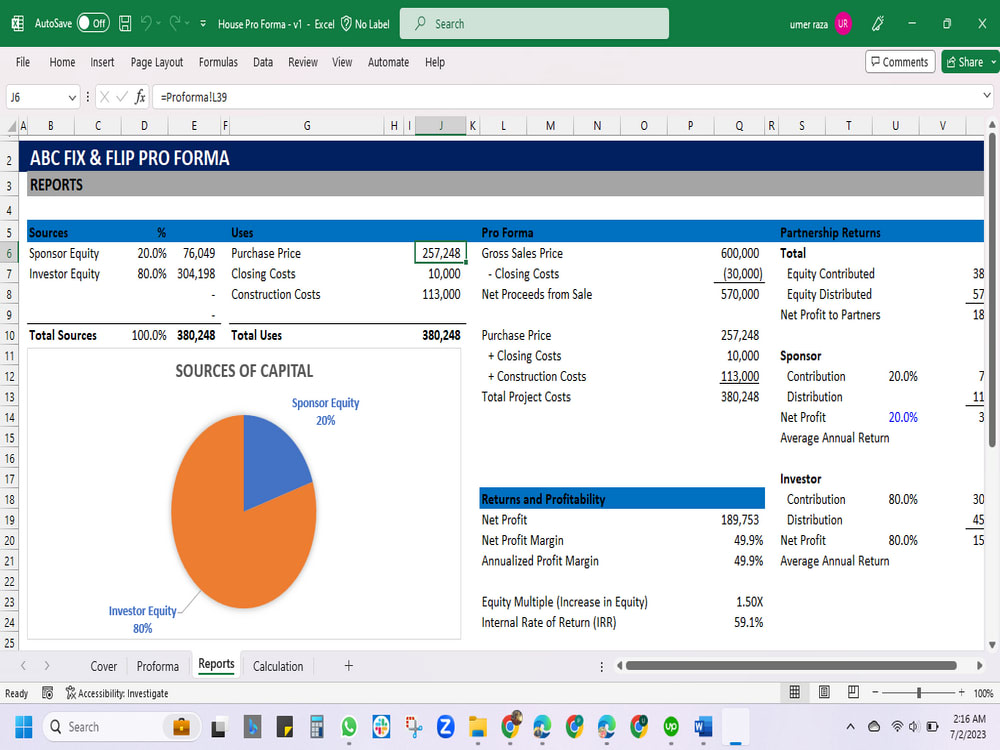Switch to Page Layout view icon
1000x750 pixels.
824,693
